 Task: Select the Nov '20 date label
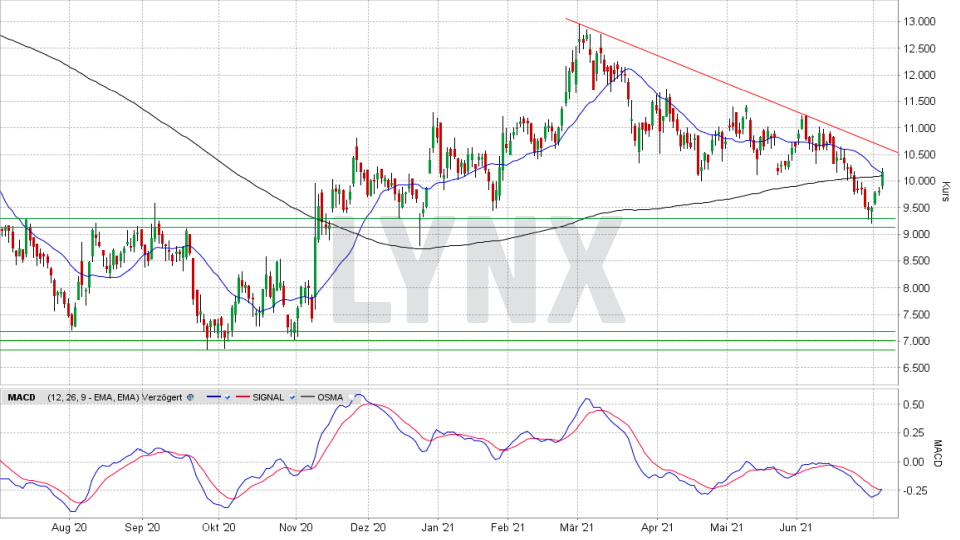click(297, 527)
